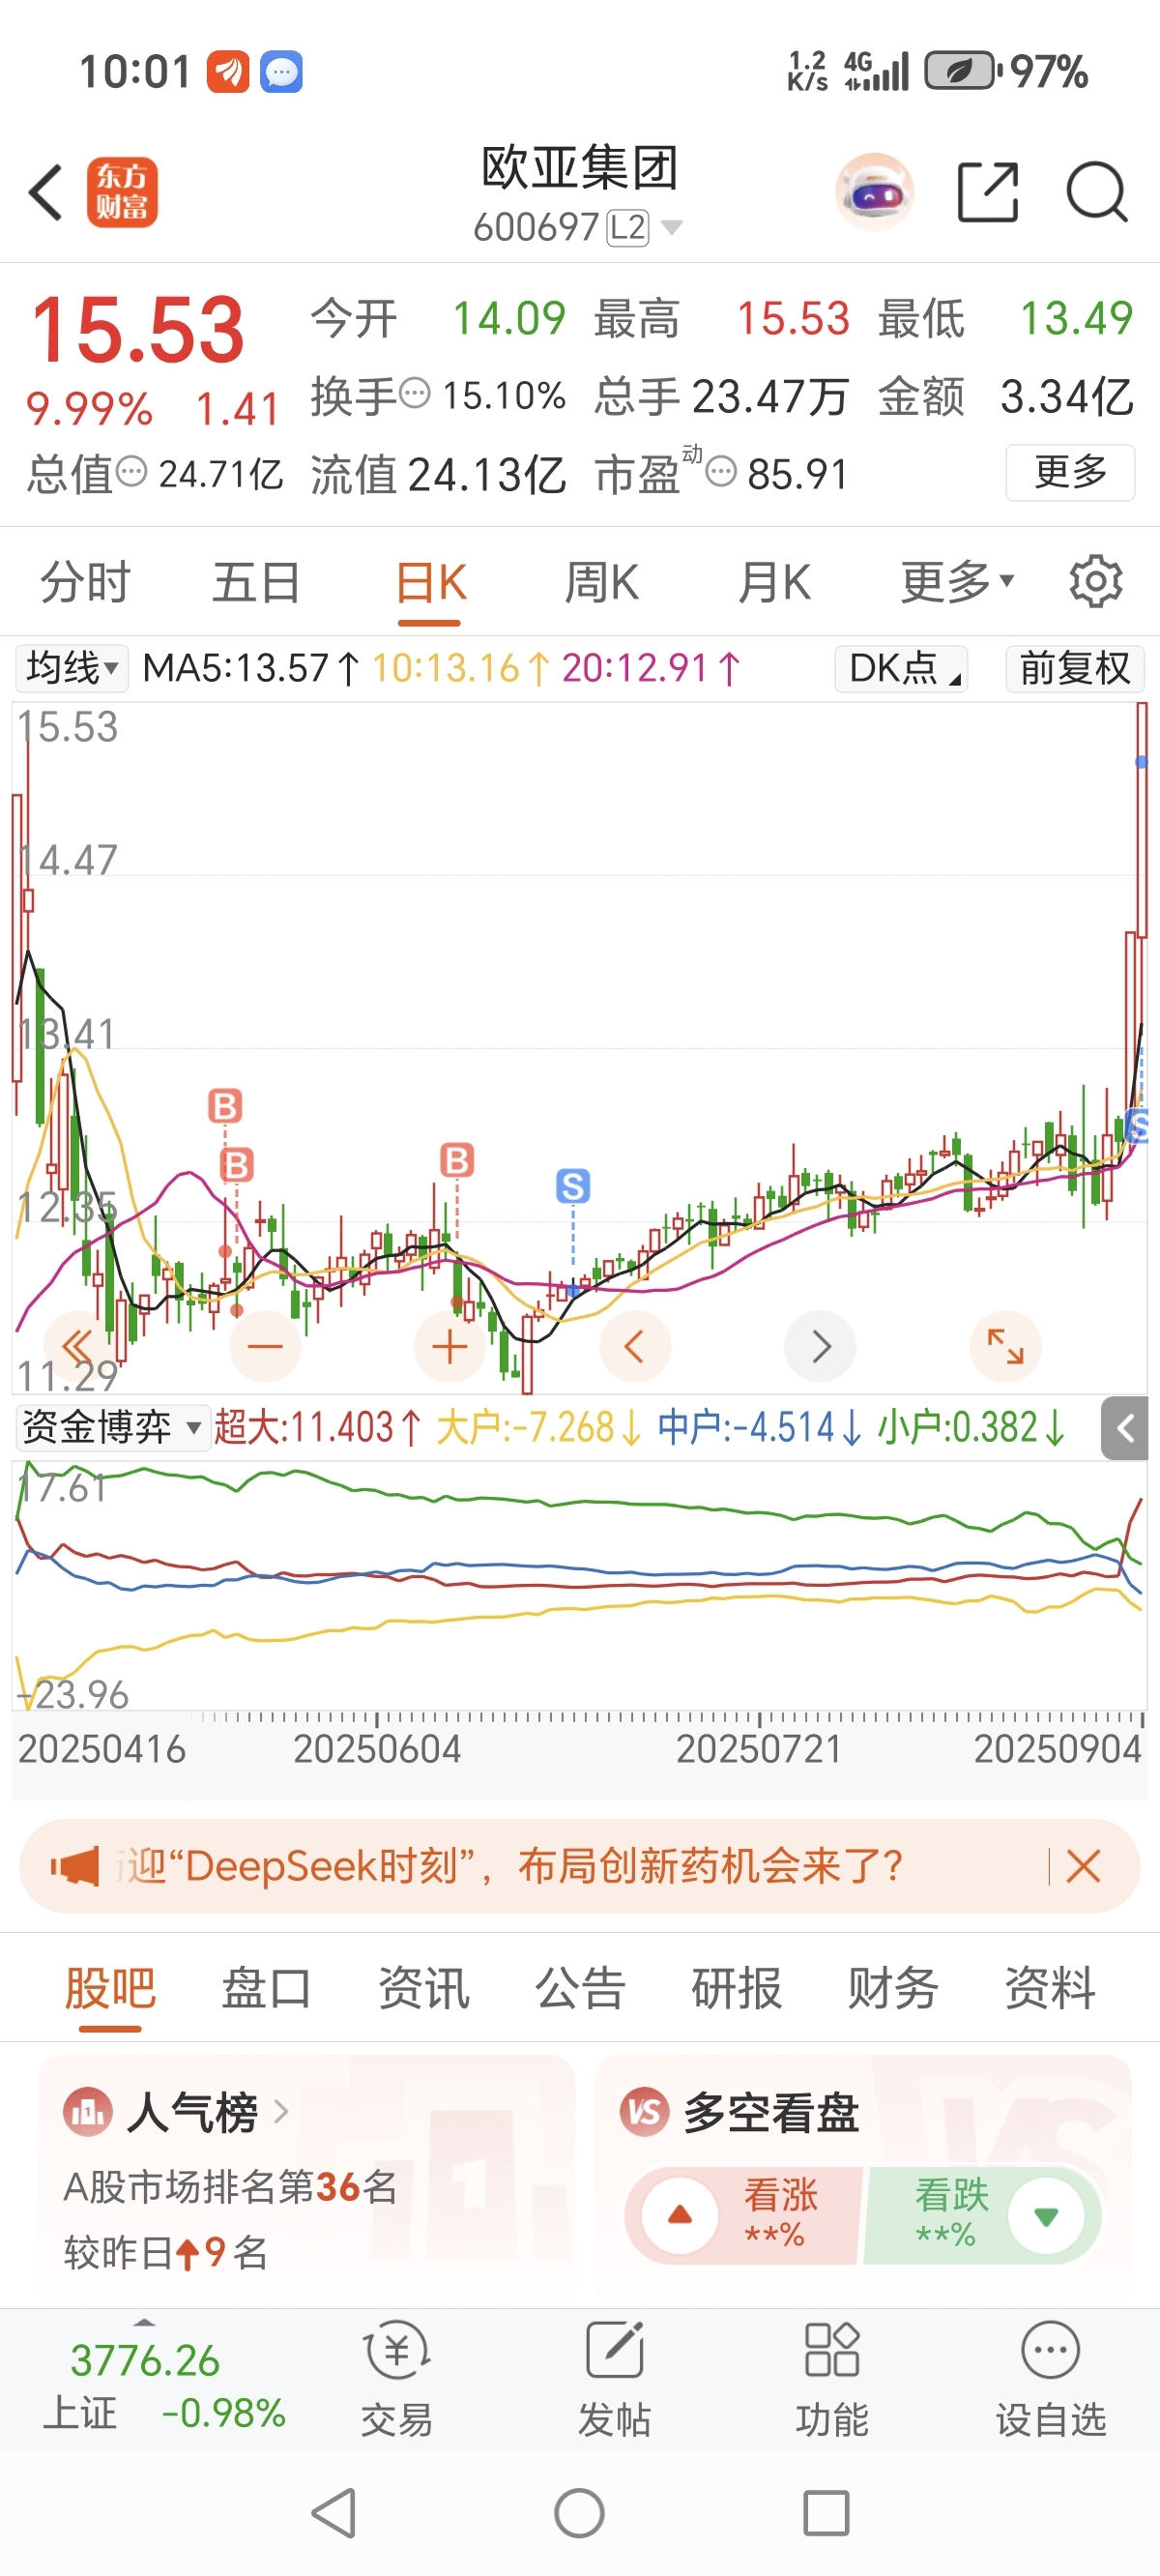Toggle 前复权 price adjustment

1075,668
